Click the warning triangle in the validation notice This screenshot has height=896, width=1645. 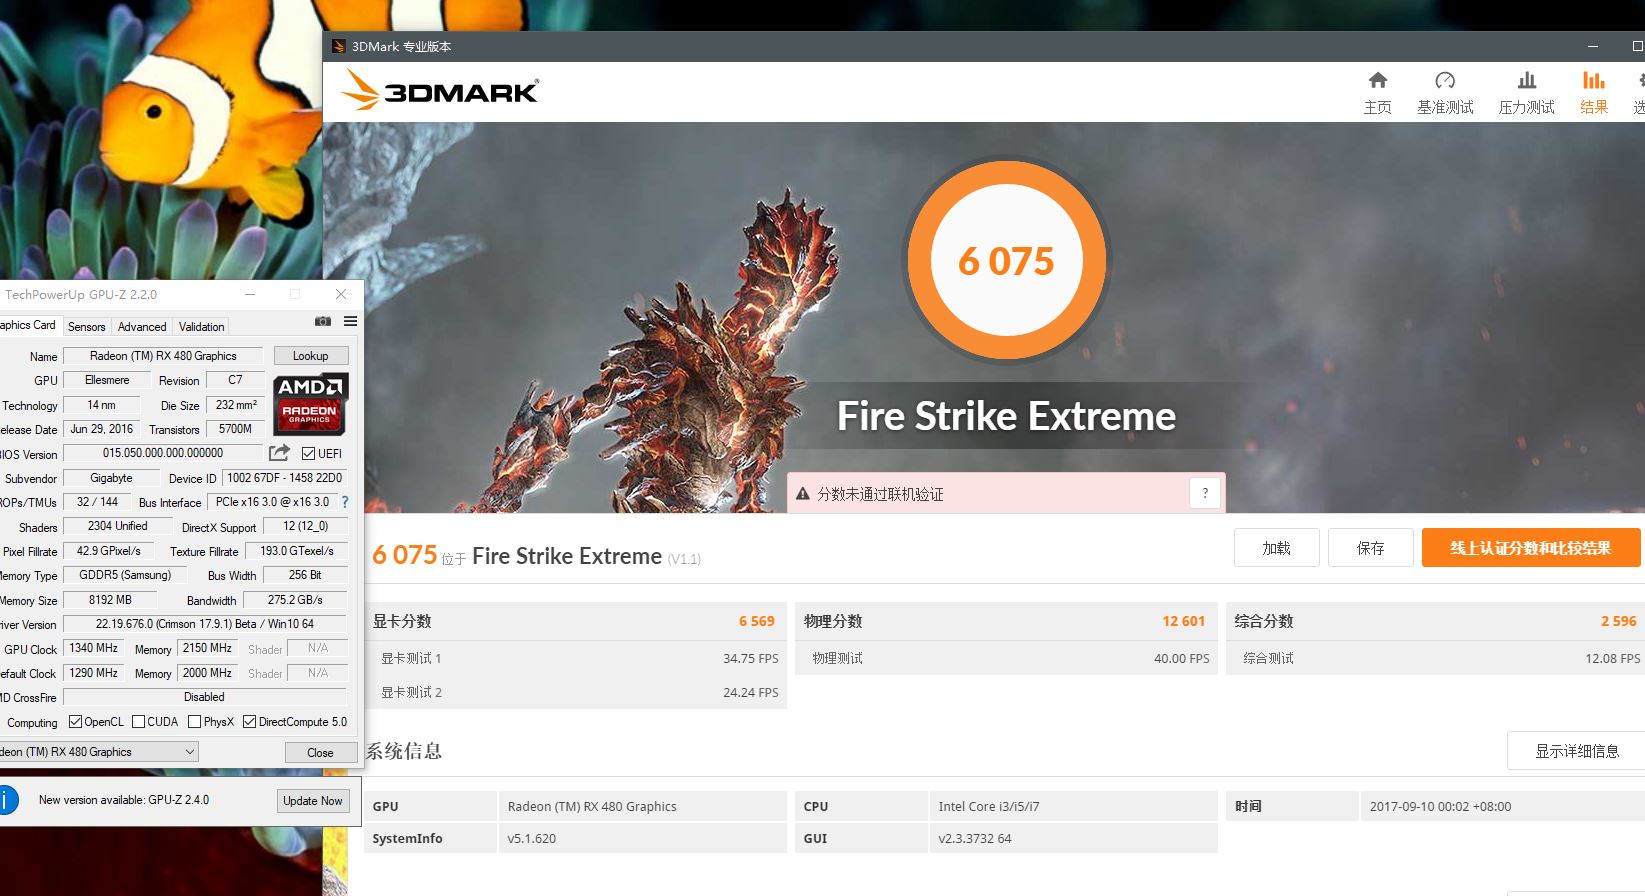click(802, 494)
